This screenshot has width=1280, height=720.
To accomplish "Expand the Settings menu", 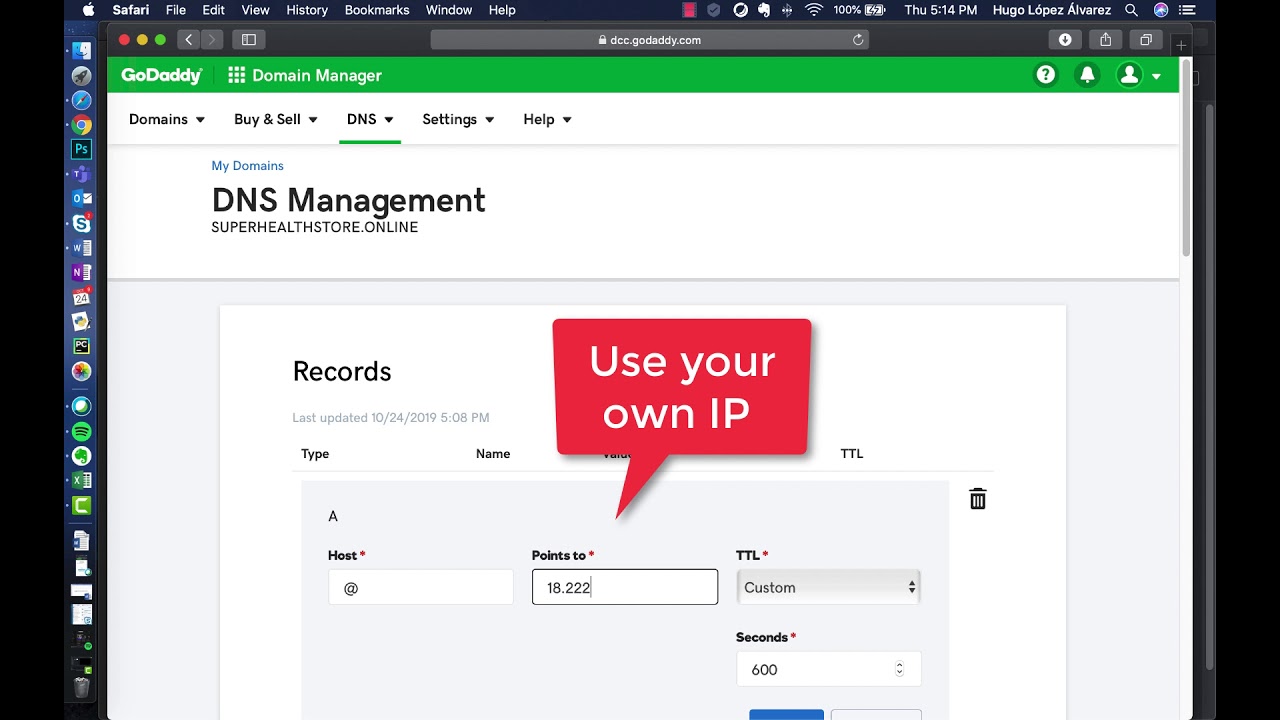I will point(459,119).
